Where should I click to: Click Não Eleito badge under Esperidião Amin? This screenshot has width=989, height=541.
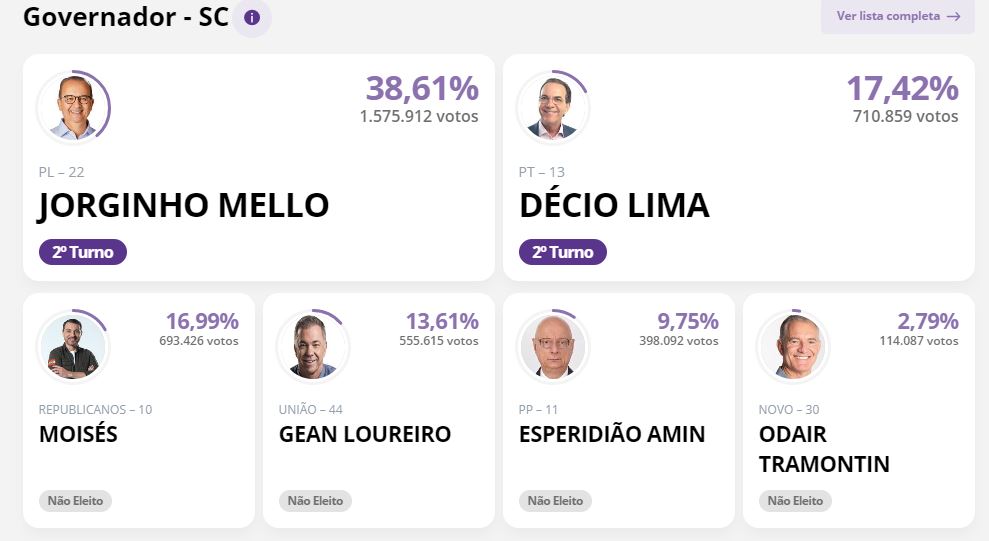pos(555,501)
